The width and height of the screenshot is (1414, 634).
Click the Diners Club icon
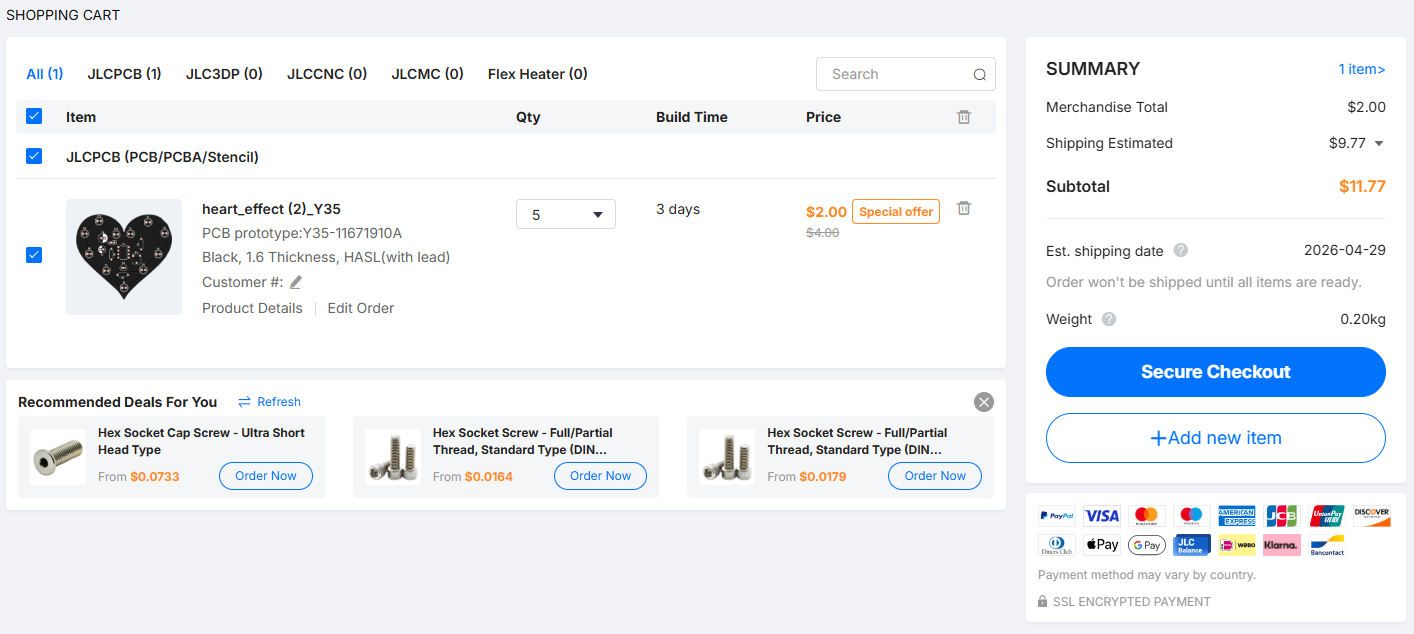click(1057, 545)
